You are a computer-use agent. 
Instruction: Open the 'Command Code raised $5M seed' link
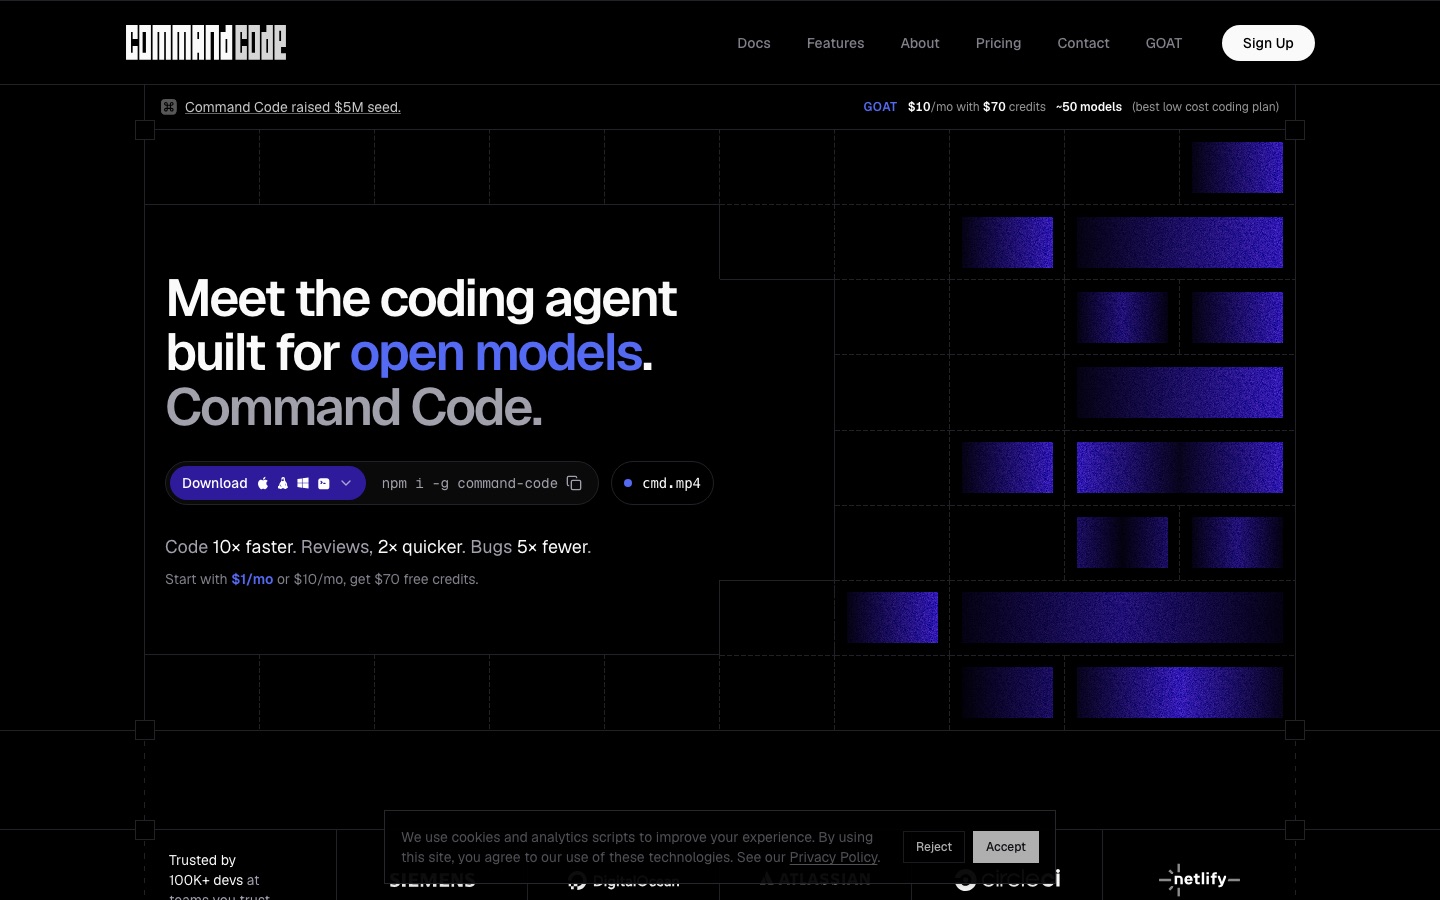pos(293,107)
